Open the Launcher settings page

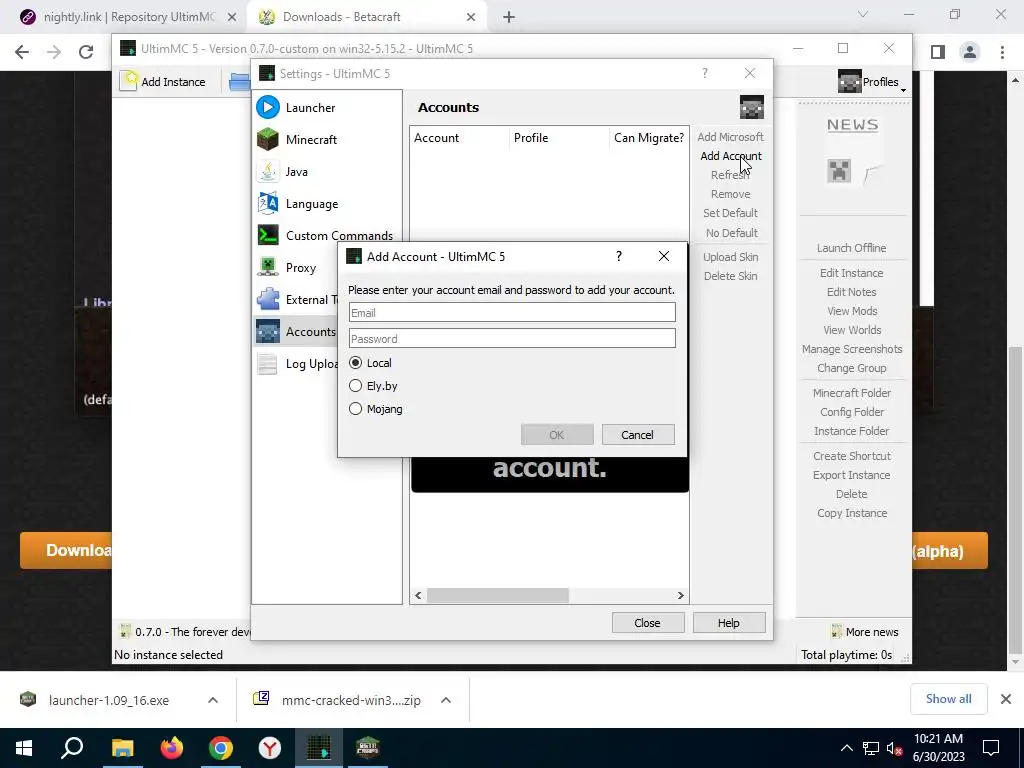click(x=327, y=108)
